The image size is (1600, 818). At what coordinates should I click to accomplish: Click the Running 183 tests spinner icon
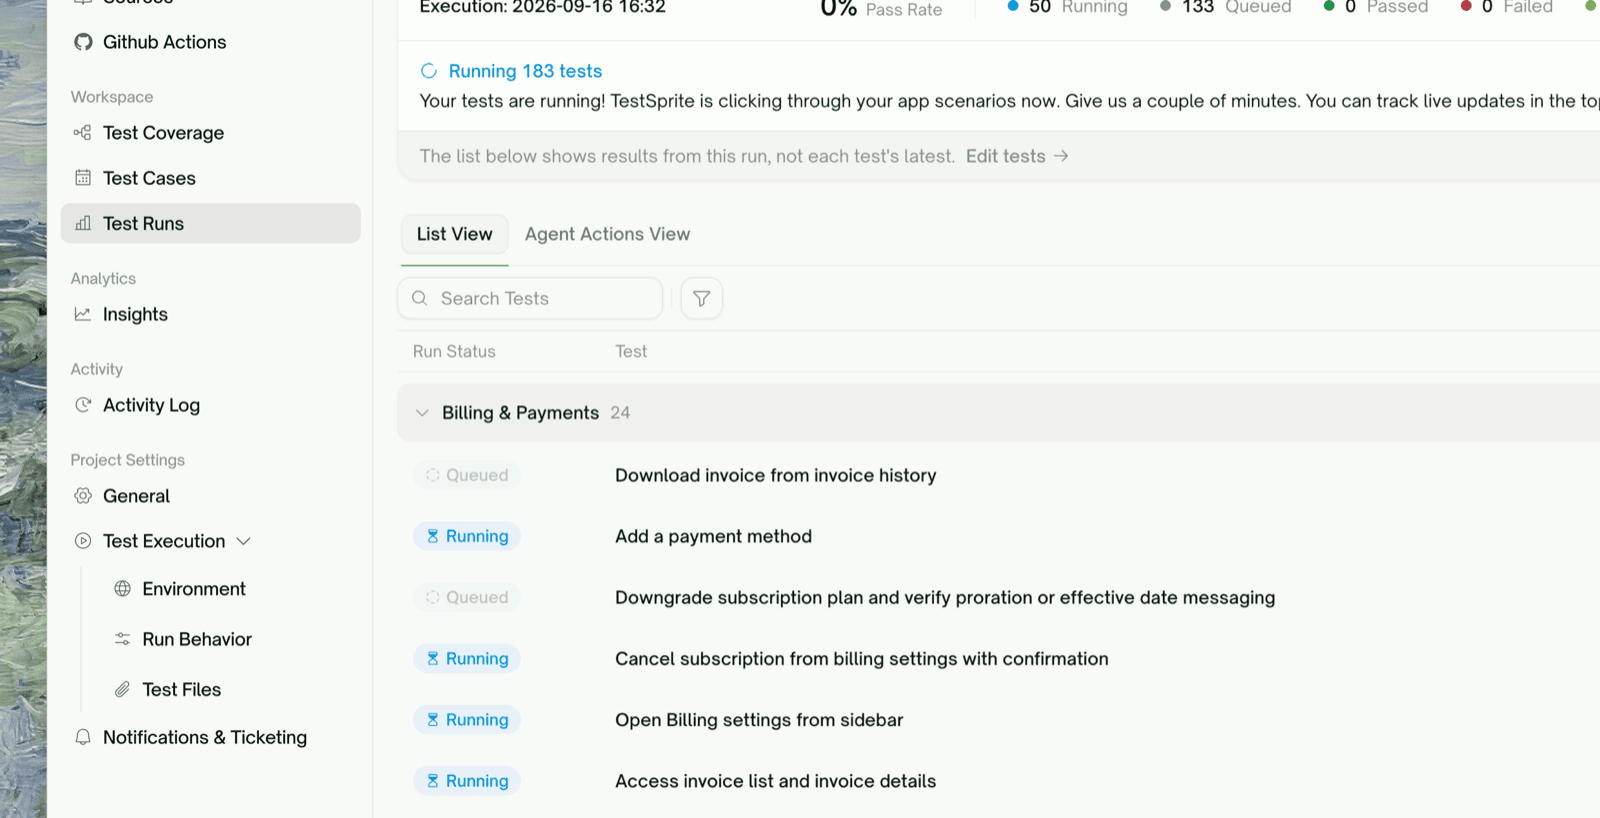tap(429, 71)
